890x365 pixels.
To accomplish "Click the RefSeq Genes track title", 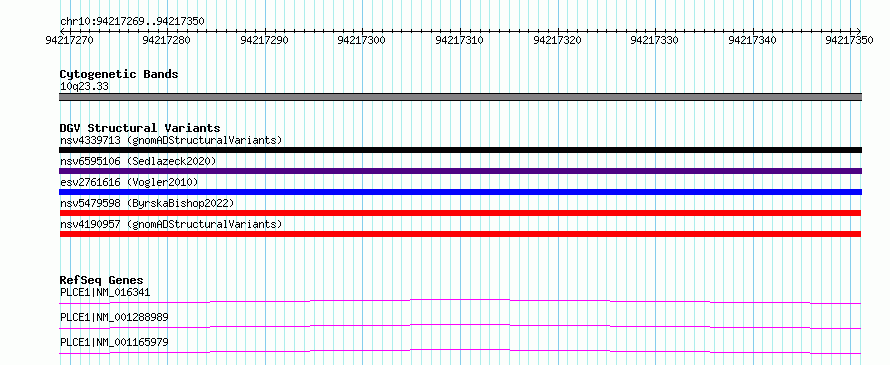I will 102,280.
